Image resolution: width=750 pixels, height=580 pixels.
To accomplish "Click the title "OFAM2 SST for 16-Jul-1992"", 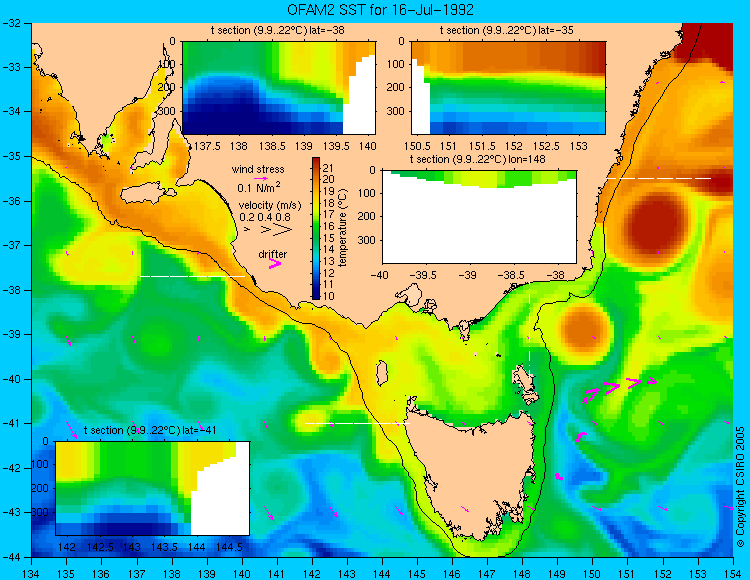I will 380,10.
